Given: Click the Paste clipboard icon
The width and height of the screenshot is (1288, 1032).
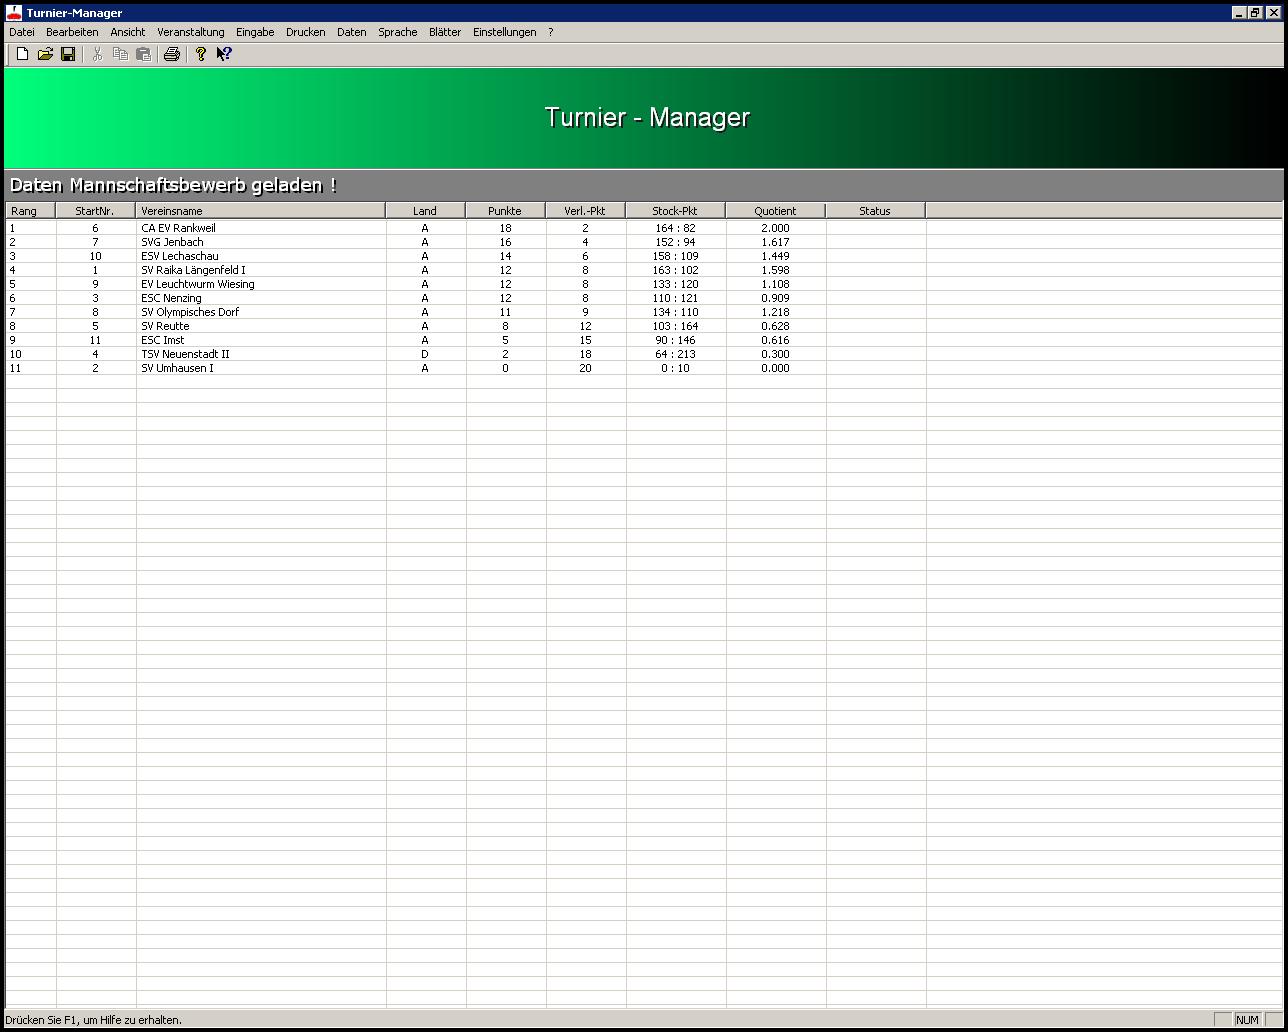Looking at the screenshot, I should point(143,54).
